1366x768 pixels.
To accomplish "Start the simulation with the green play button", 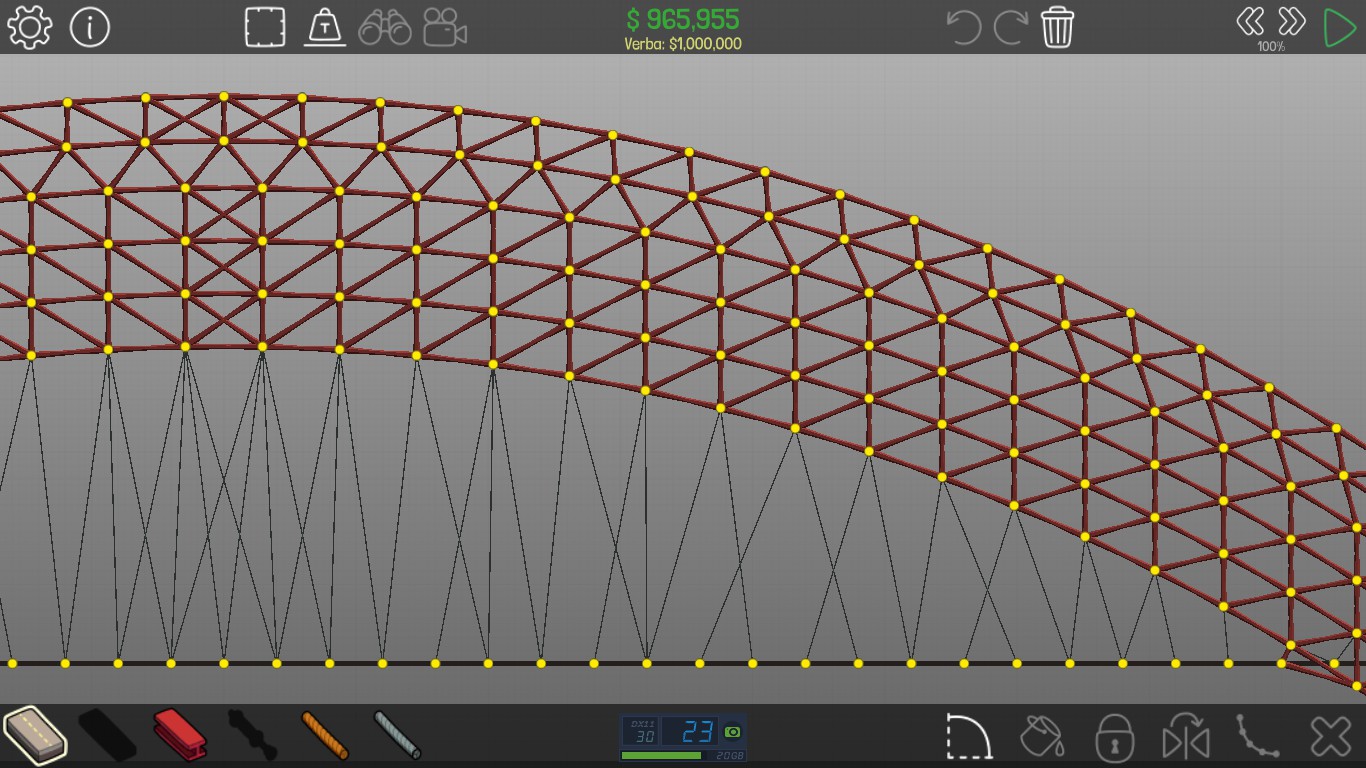I will click(1339, 27).
